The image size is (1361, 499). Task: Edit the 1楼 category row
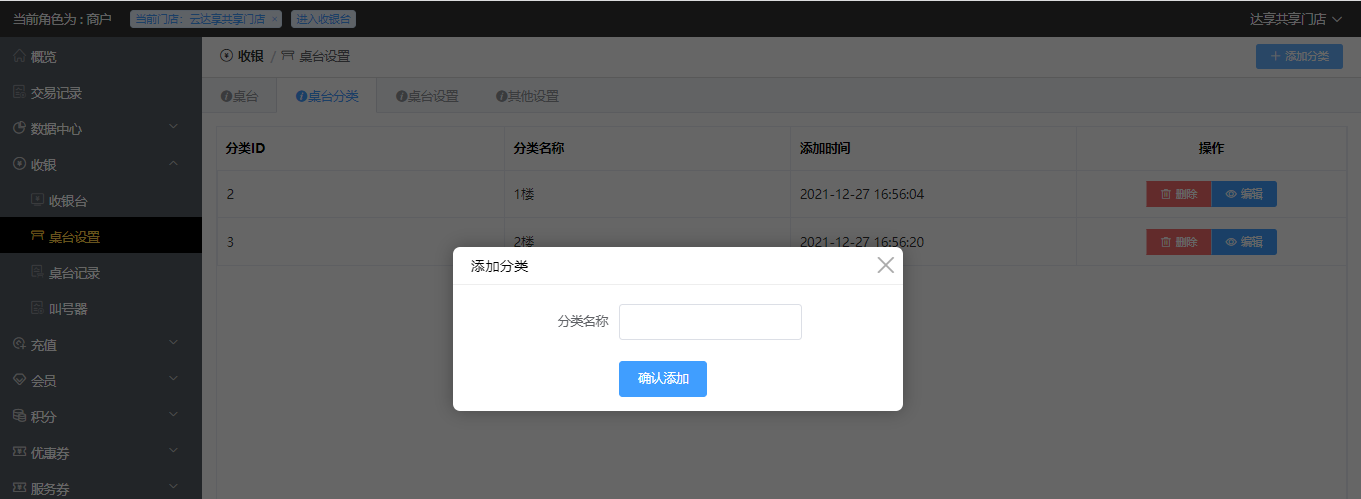click(1244, 194)
